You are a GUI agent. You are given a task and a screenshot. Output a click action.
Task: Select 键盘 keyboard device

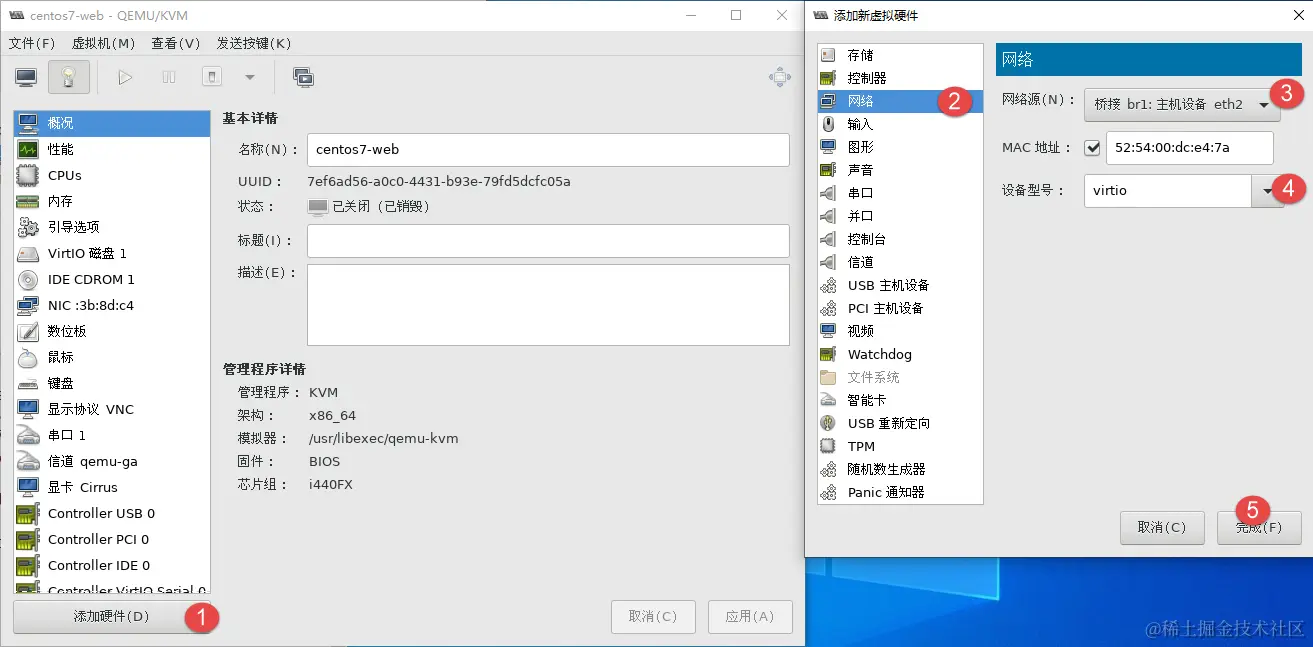tap(112, 383)
